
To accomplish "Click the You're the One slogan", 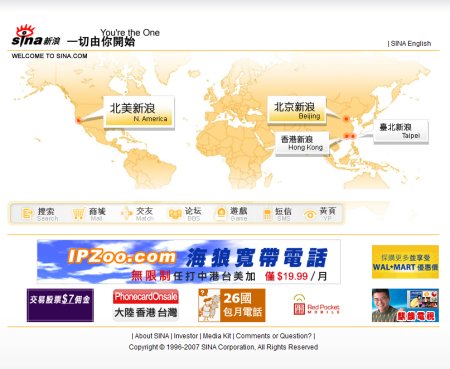I will tap(130, 33).
